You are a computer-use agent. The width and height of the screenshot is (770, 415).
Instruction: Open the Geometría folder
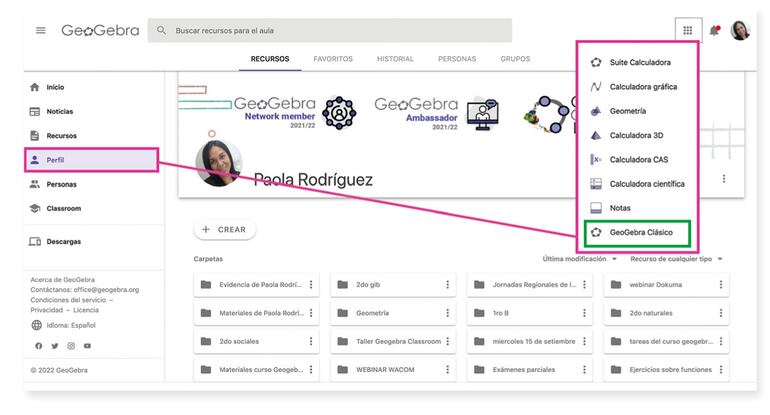pos(393,313)
